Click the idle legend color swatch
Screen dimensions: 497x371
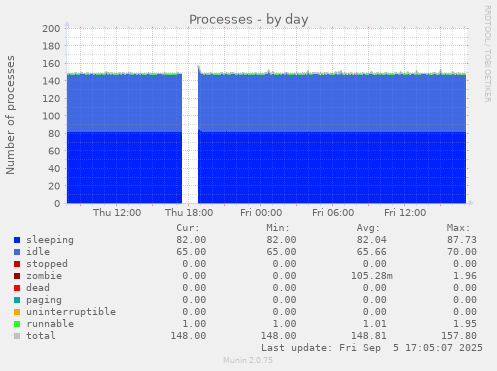17,252
